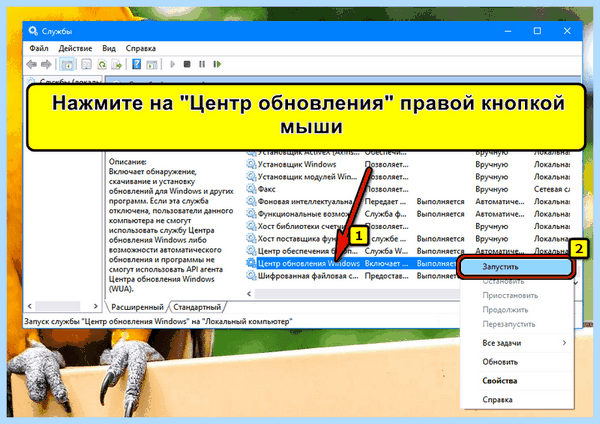Pause service with the toolbar pause icon
This screenshot has width=600, height=424.
click(x=202, y=64)
